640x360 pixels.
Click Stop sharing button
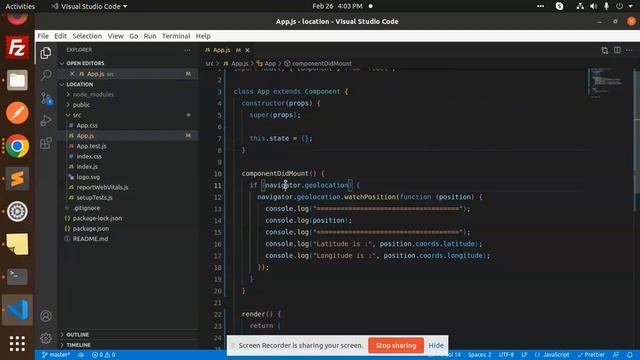tap(396, 345)
